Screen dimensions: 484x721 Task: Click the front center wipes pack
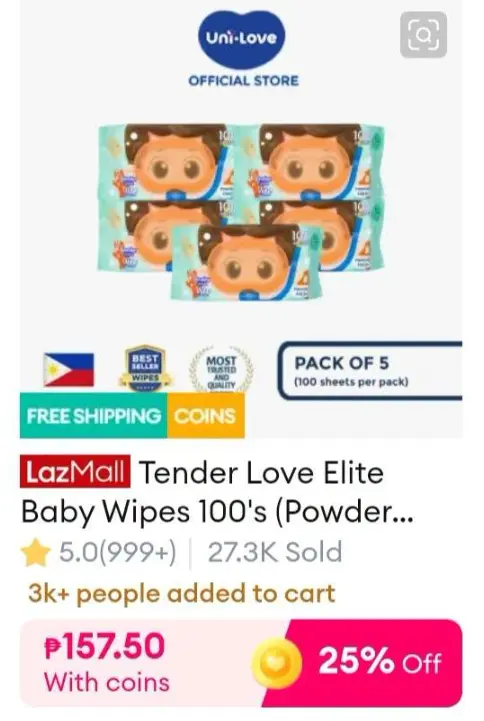tap(246, 262)
